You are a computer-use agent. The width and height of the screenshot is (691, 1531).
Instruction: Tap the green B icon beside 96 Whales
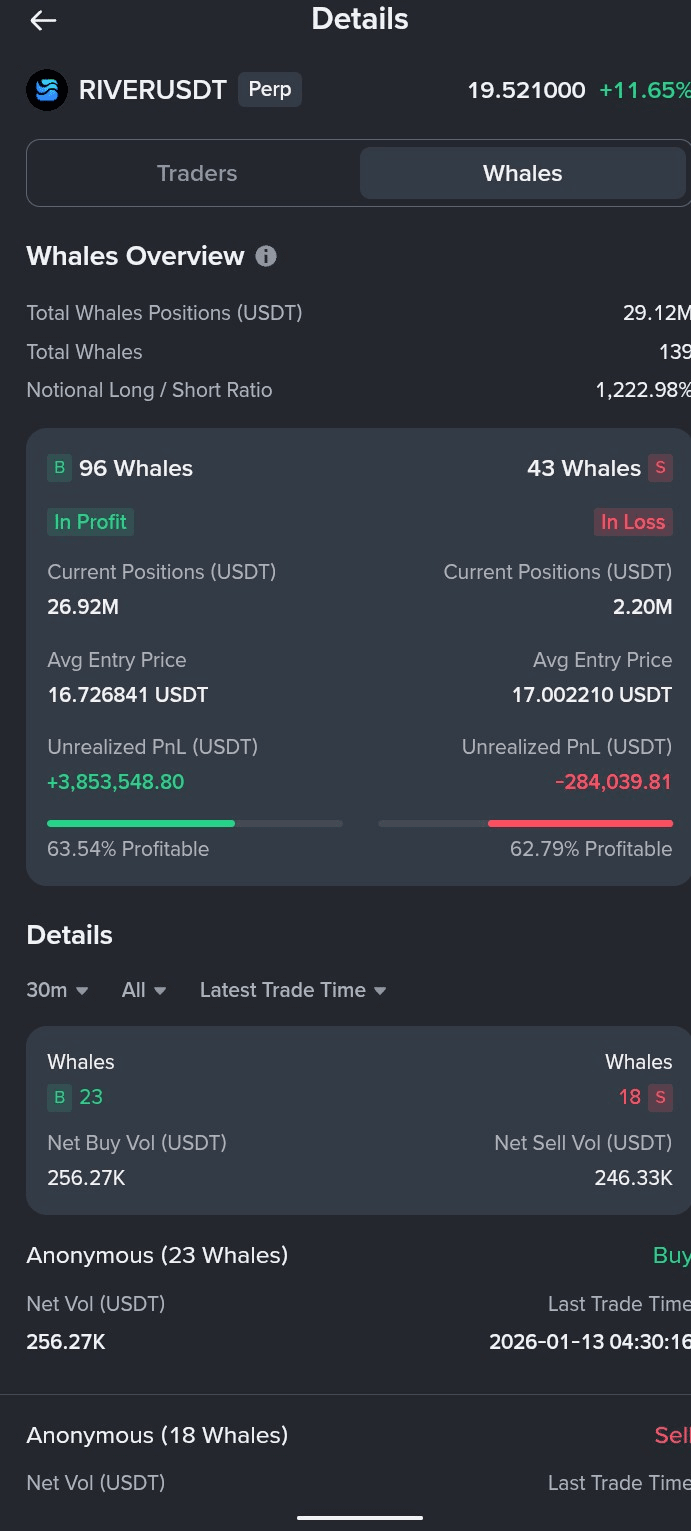coord(60,468)
